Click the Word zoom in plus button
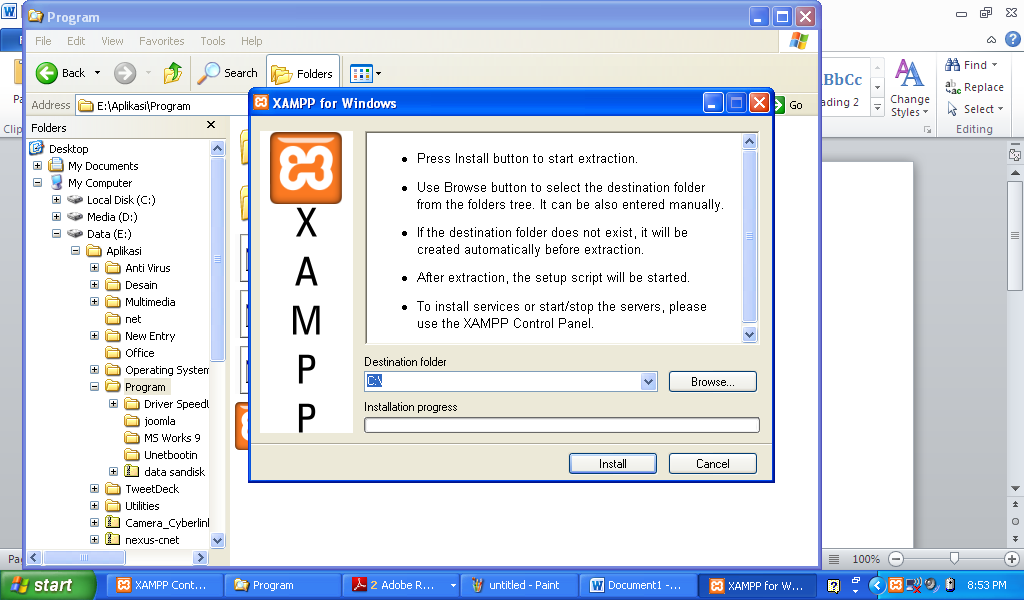1024x600 pixels. click(1012, 559)
